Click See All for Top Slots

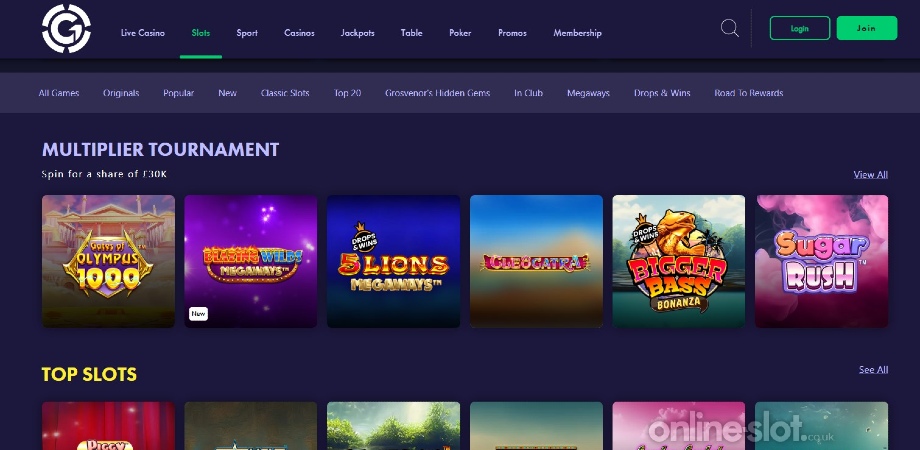click(873, 369)
